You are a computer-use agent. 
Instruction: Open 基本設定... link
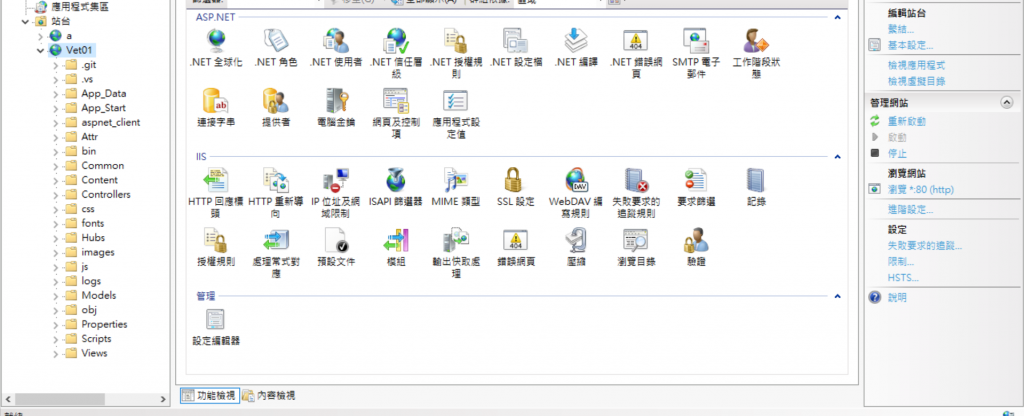910,46
